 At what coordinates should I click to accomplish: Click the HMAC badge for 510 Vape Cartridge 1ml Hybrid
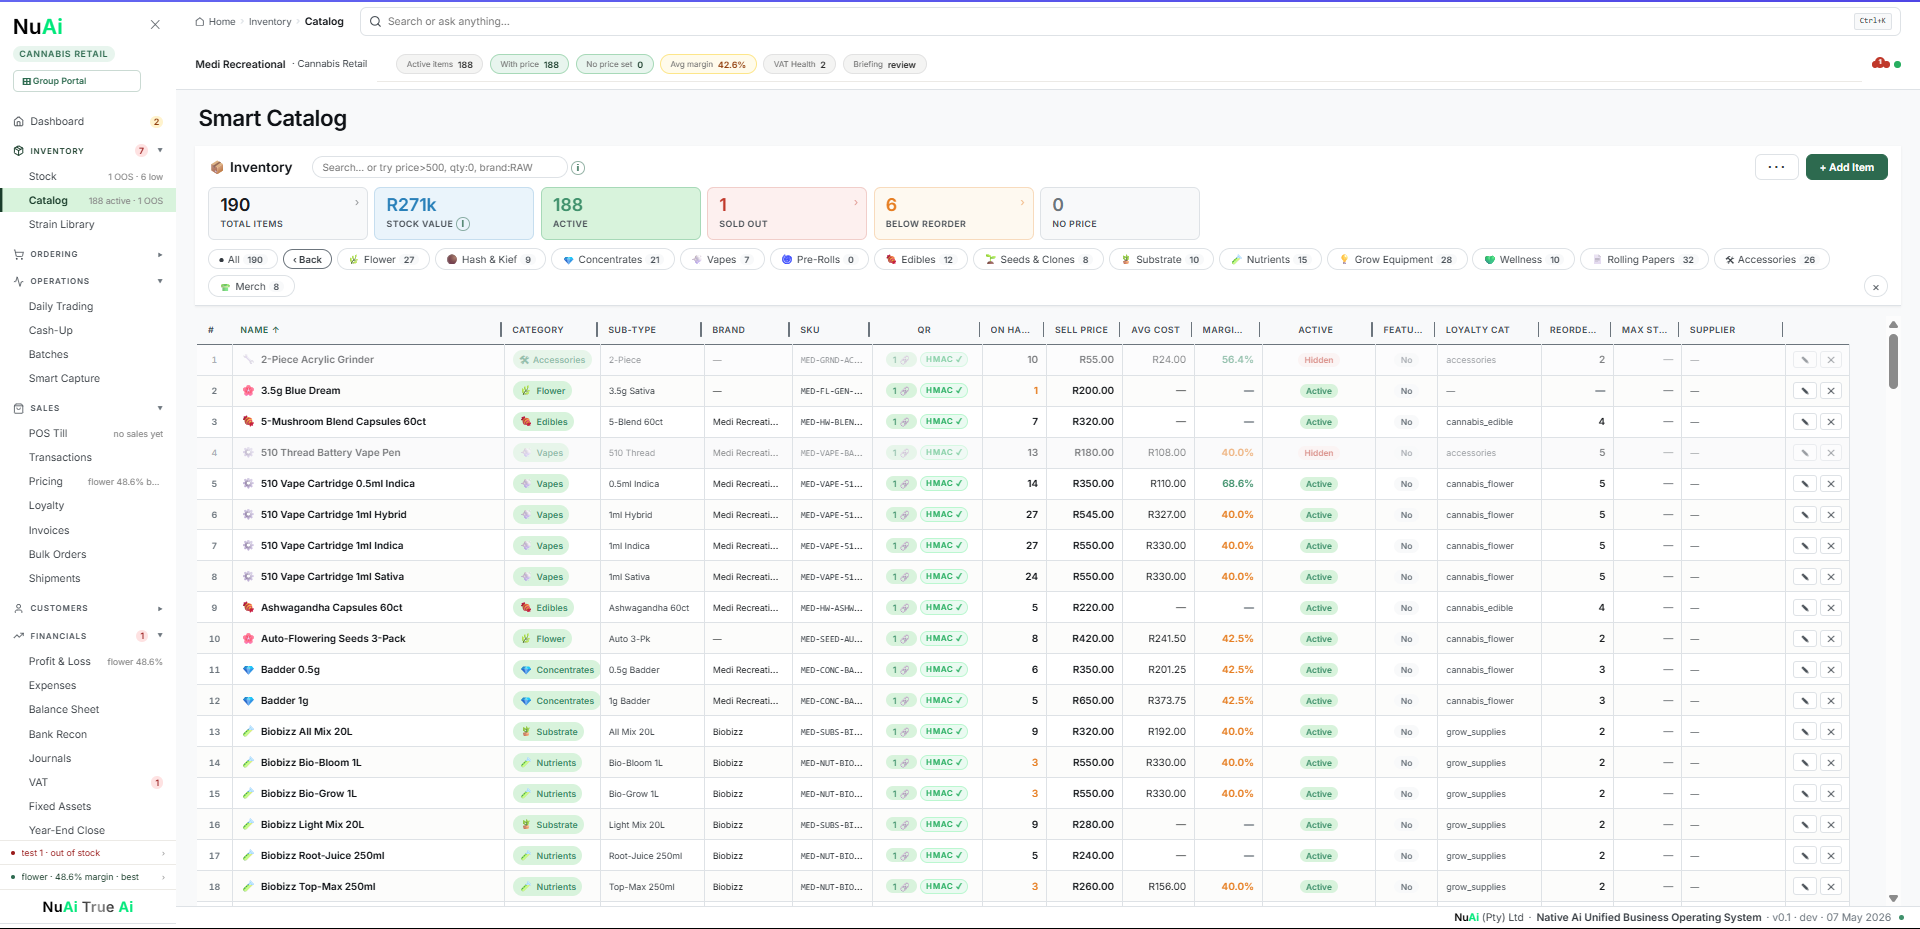pos(943,515)
